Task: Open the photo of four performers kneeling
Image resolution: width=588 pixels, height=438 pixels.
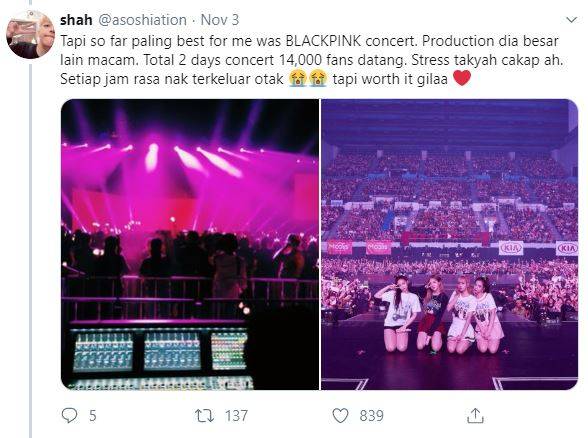Action: pyautogui.click(x=449, y=244)
